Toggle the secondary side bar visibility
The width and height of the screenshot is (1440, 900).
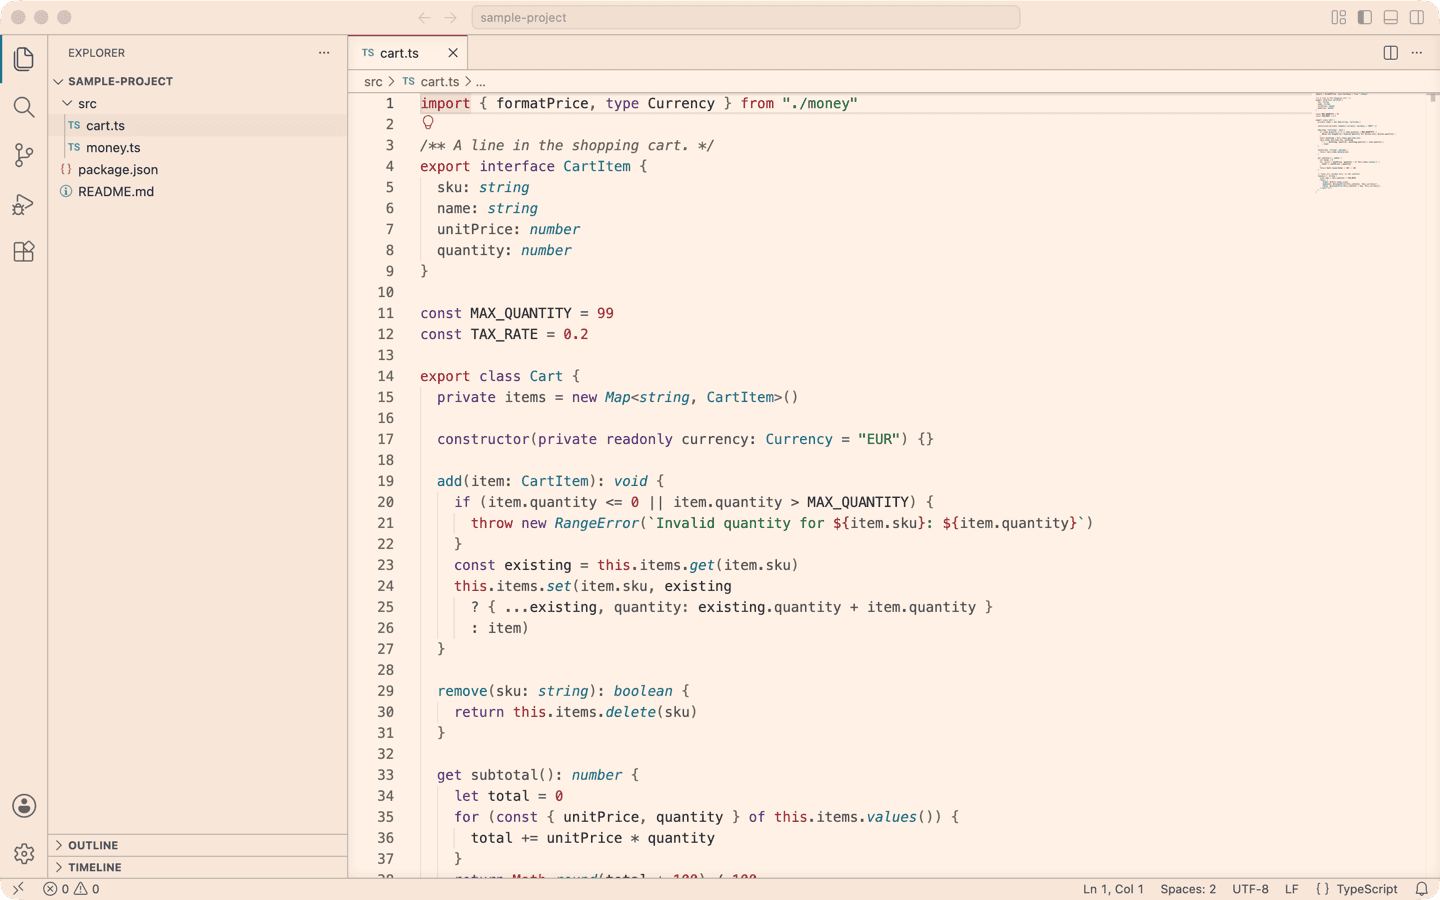click(x=1417, y=17)
